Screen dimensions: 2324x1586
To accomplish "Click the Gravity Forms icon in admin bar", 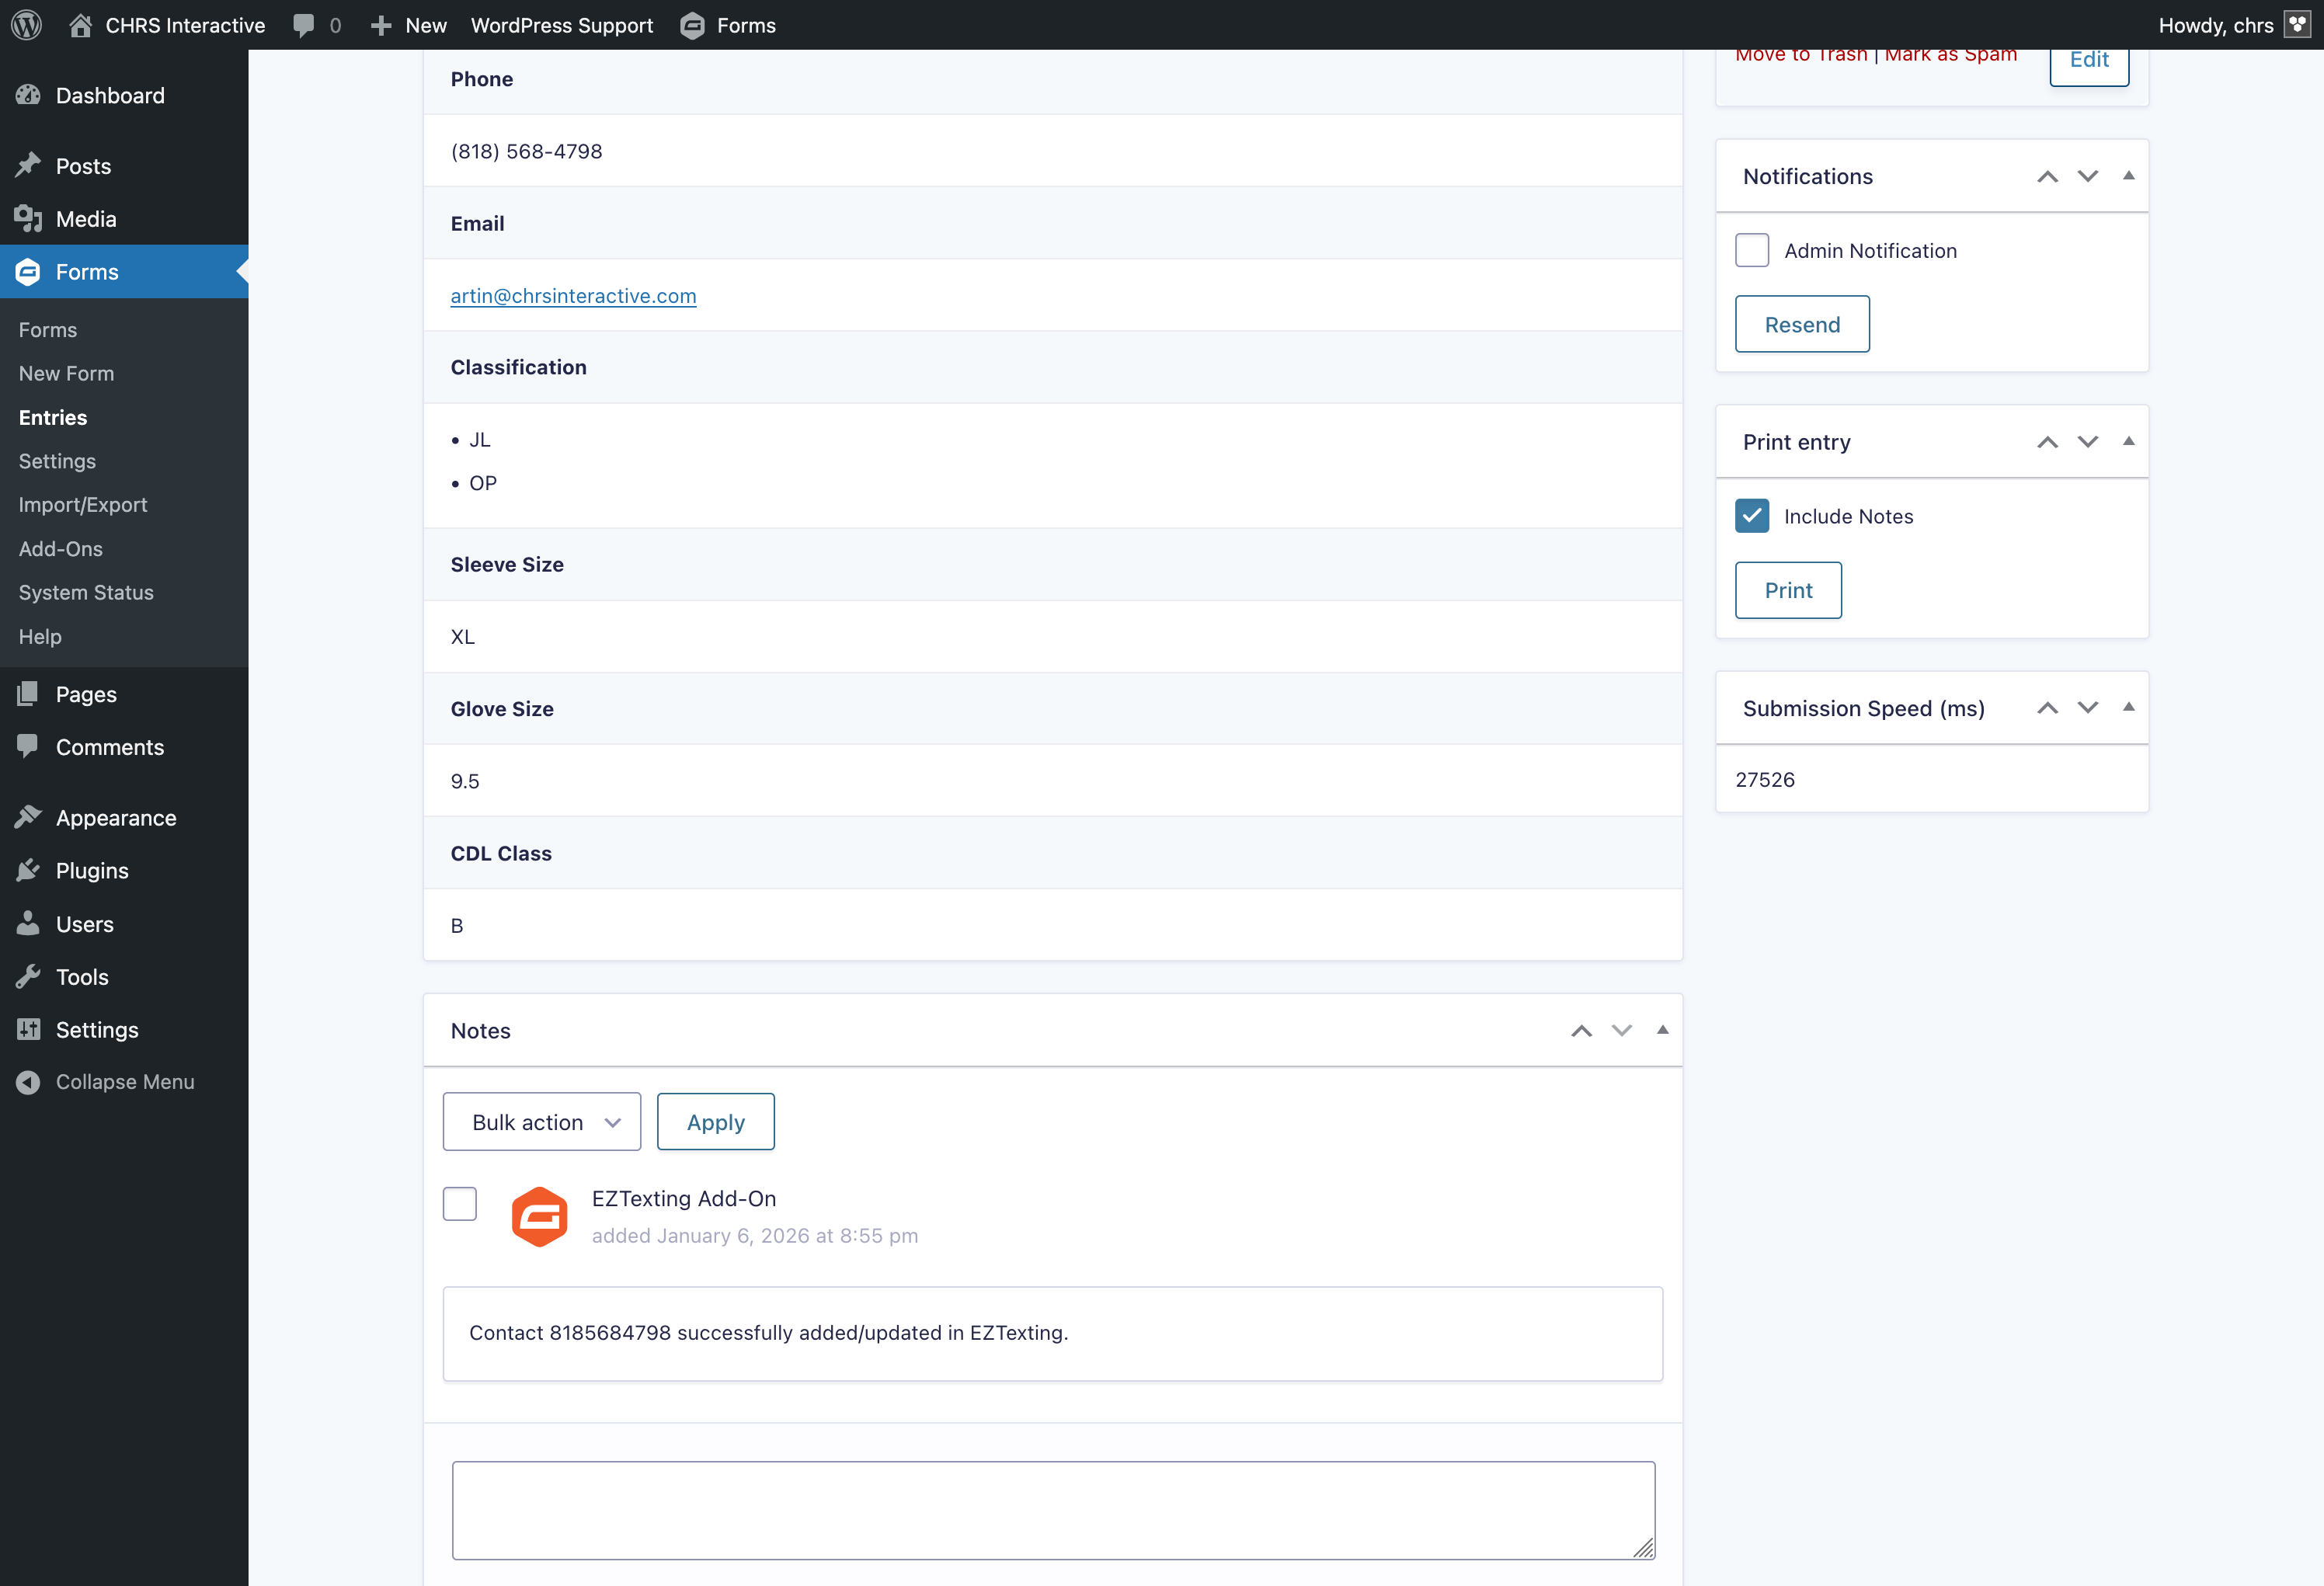I will click(x=693, y=25).
